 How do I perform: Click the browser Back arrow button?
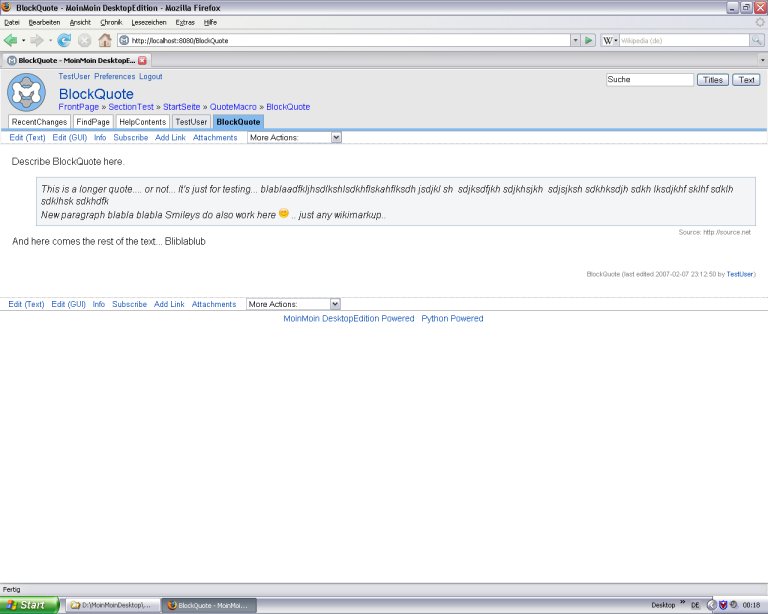[11, 40]
